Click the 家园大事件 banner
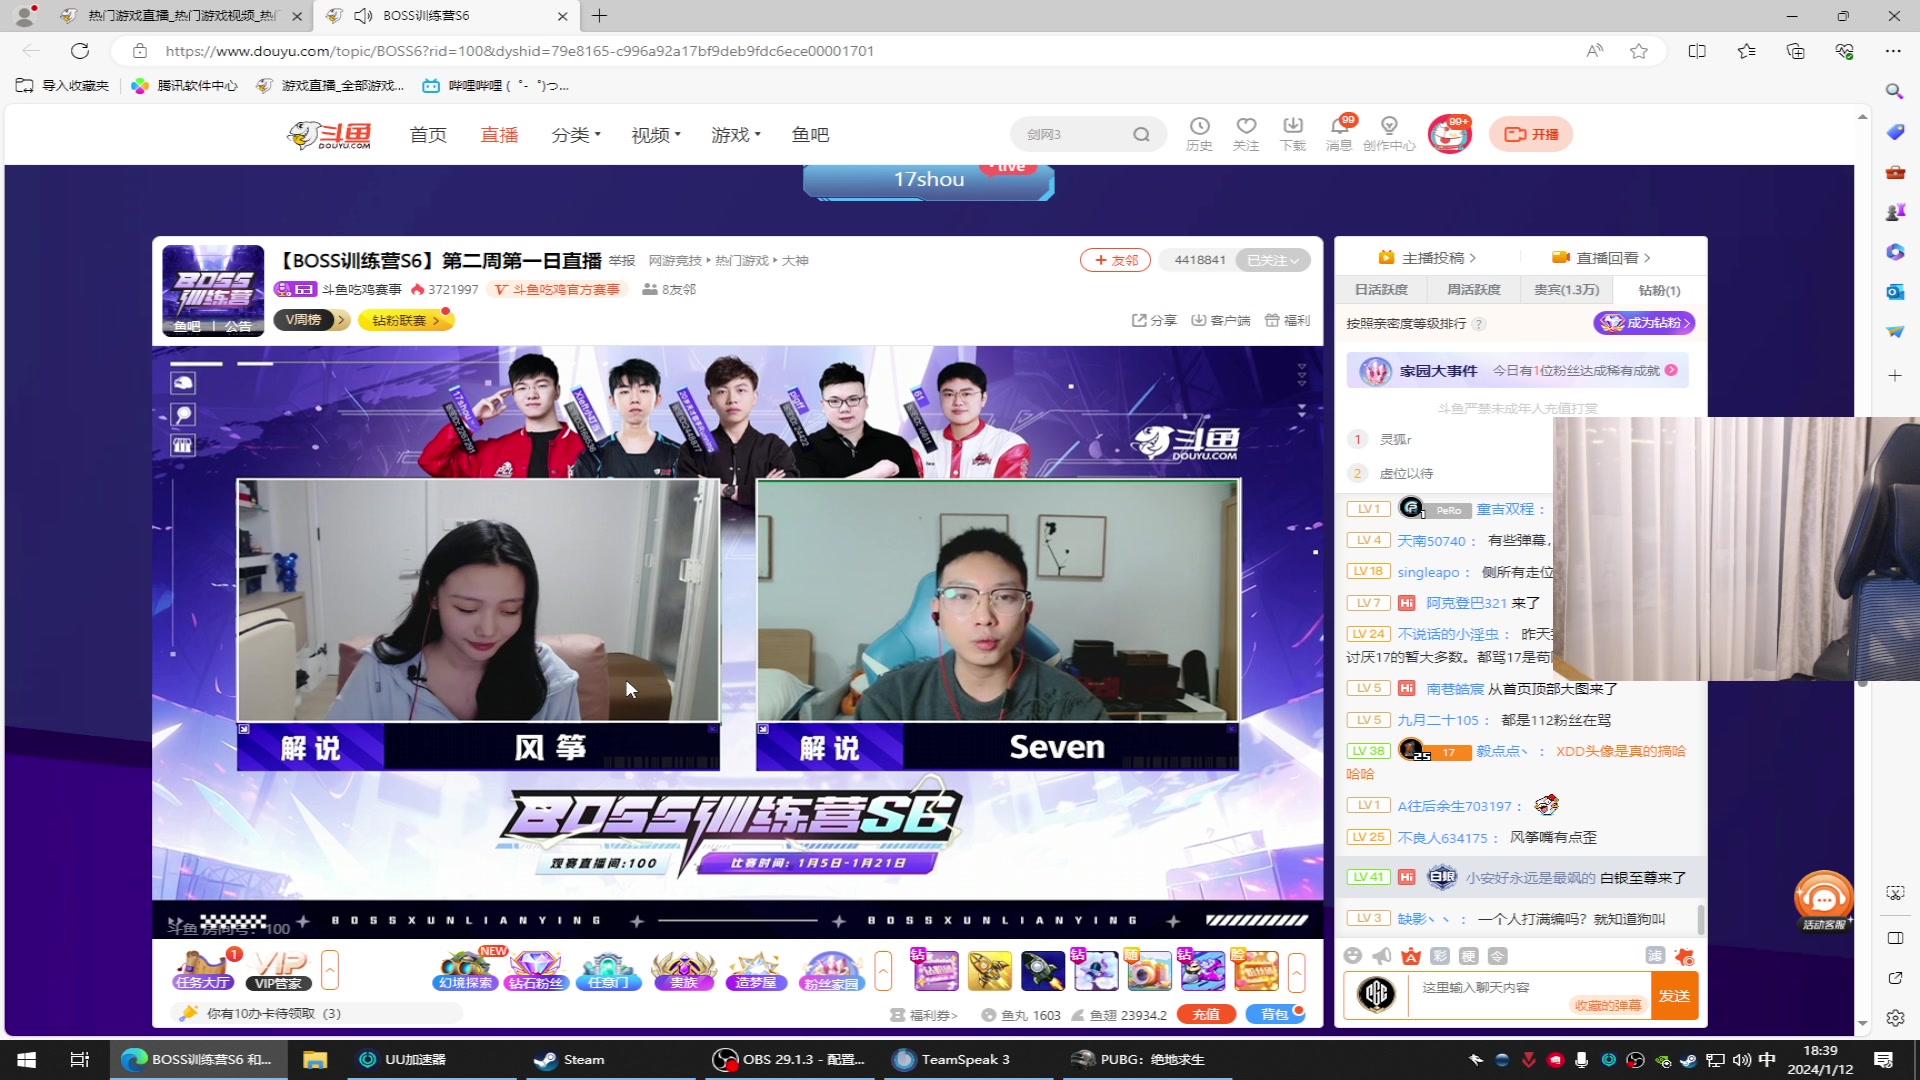Viewport: 1920px width, 1080px height. [x=1518, y=371]
